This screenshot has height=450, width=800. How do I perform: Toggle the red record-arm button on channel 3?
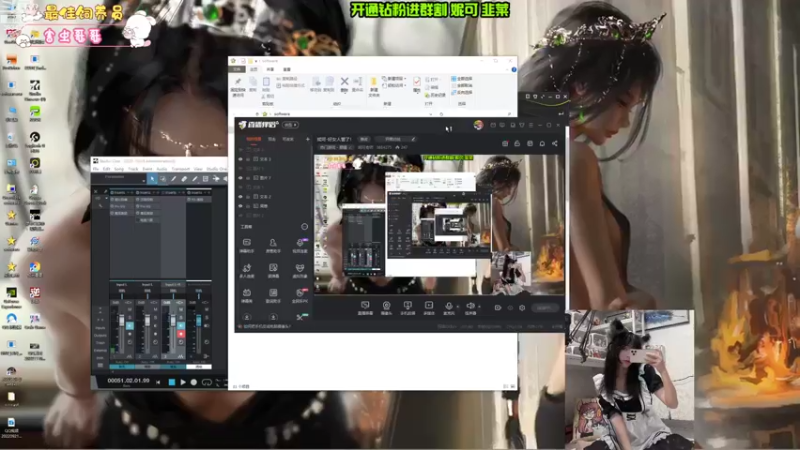(x=181, y=334)
